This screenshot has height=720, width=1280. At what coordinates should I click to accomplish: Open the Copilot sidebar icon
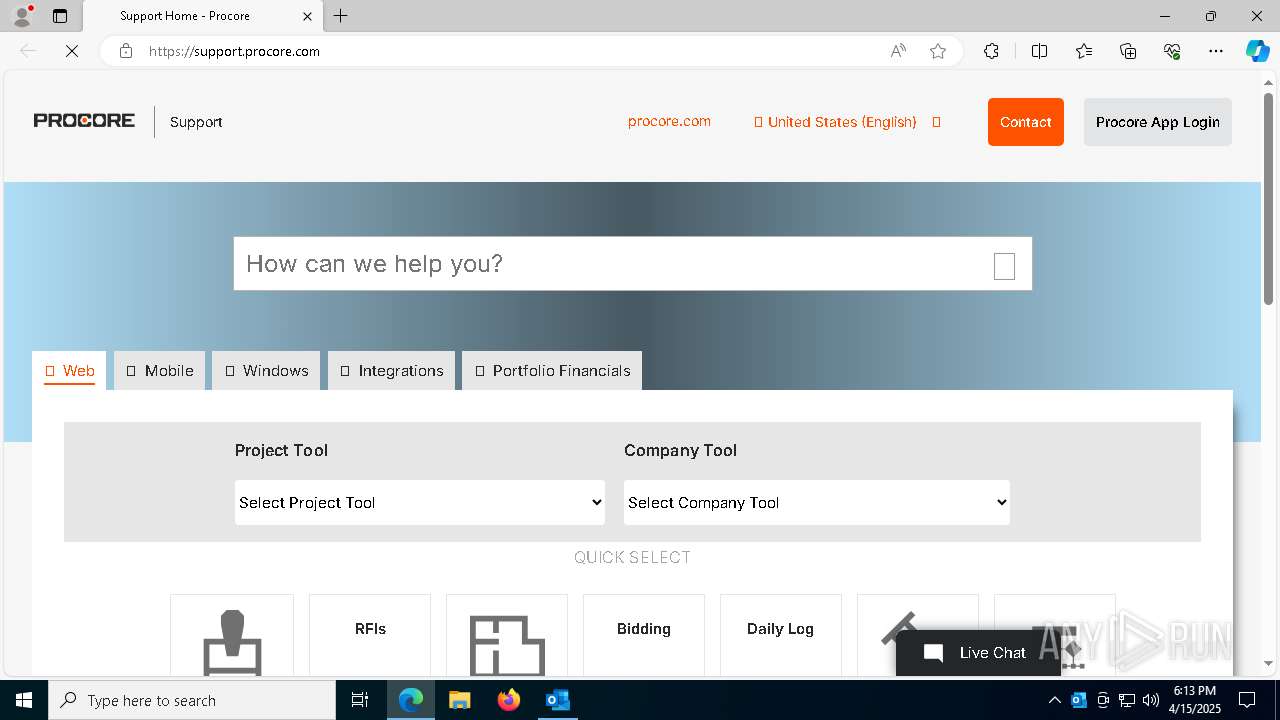click(1257, 51)
